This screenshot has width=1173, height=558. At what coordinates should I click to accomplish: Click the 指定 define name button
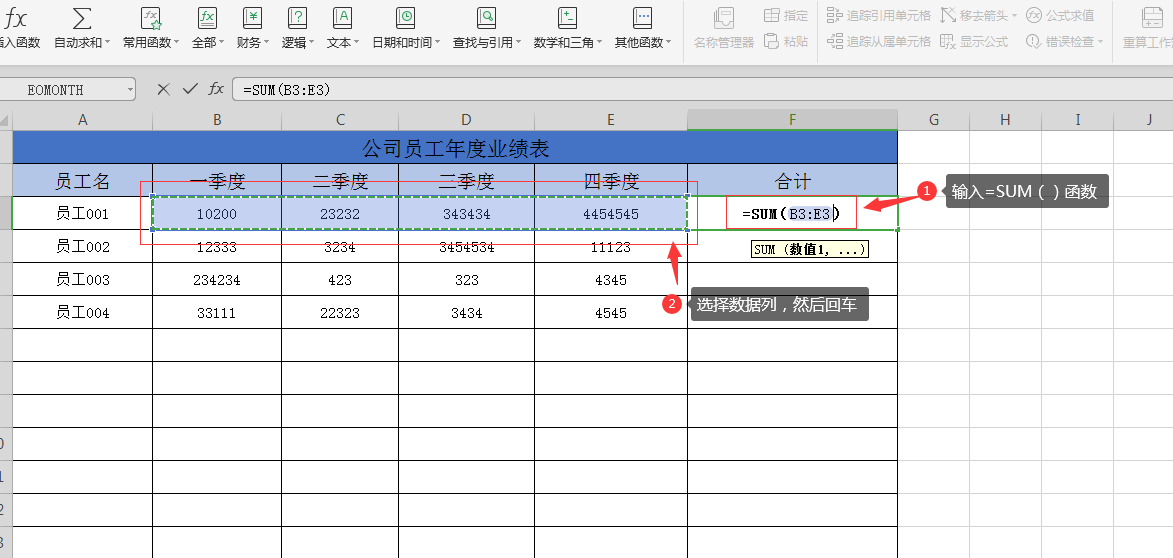pos(785,15)
